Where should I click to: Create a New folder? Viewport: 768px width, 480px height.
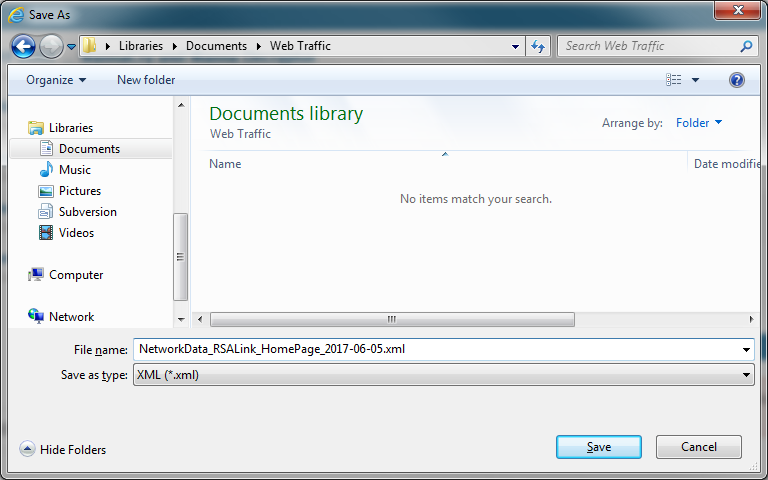(146, 80)
